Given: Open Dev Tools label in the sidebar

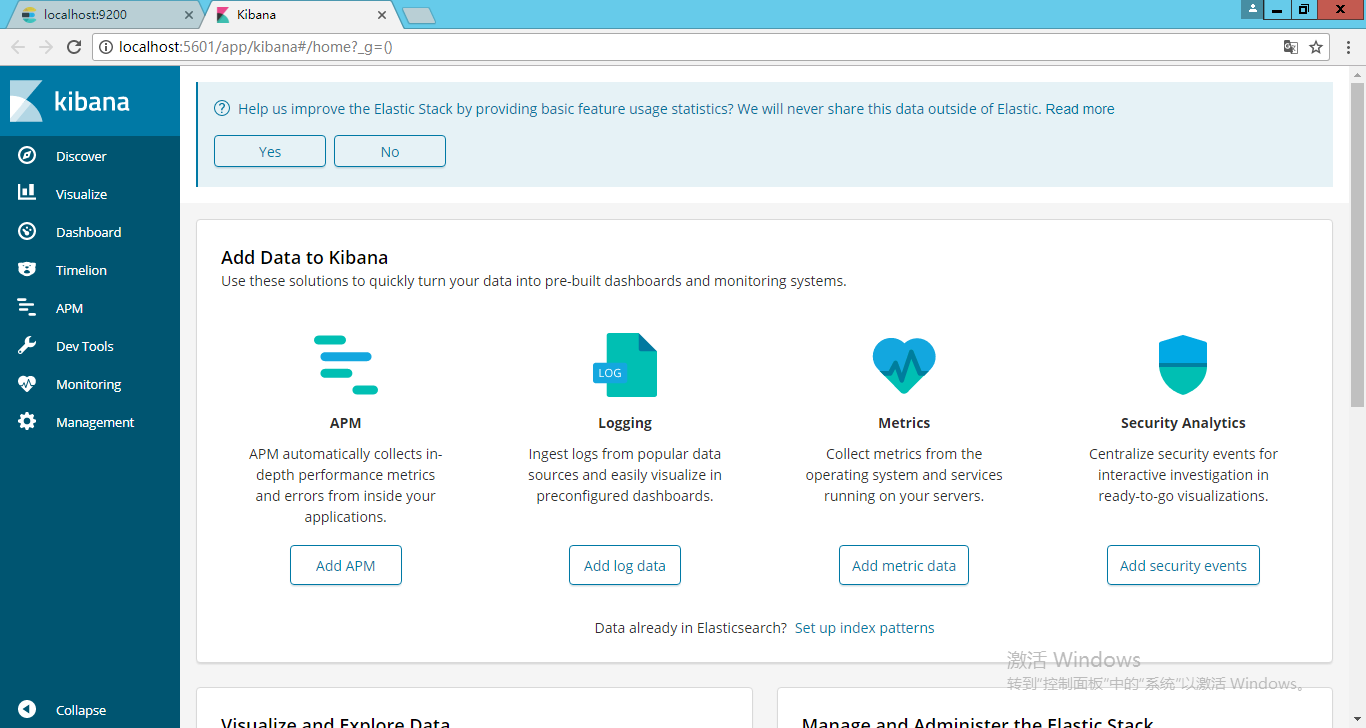Looking at the screenshot, I should tap(85, 346).
